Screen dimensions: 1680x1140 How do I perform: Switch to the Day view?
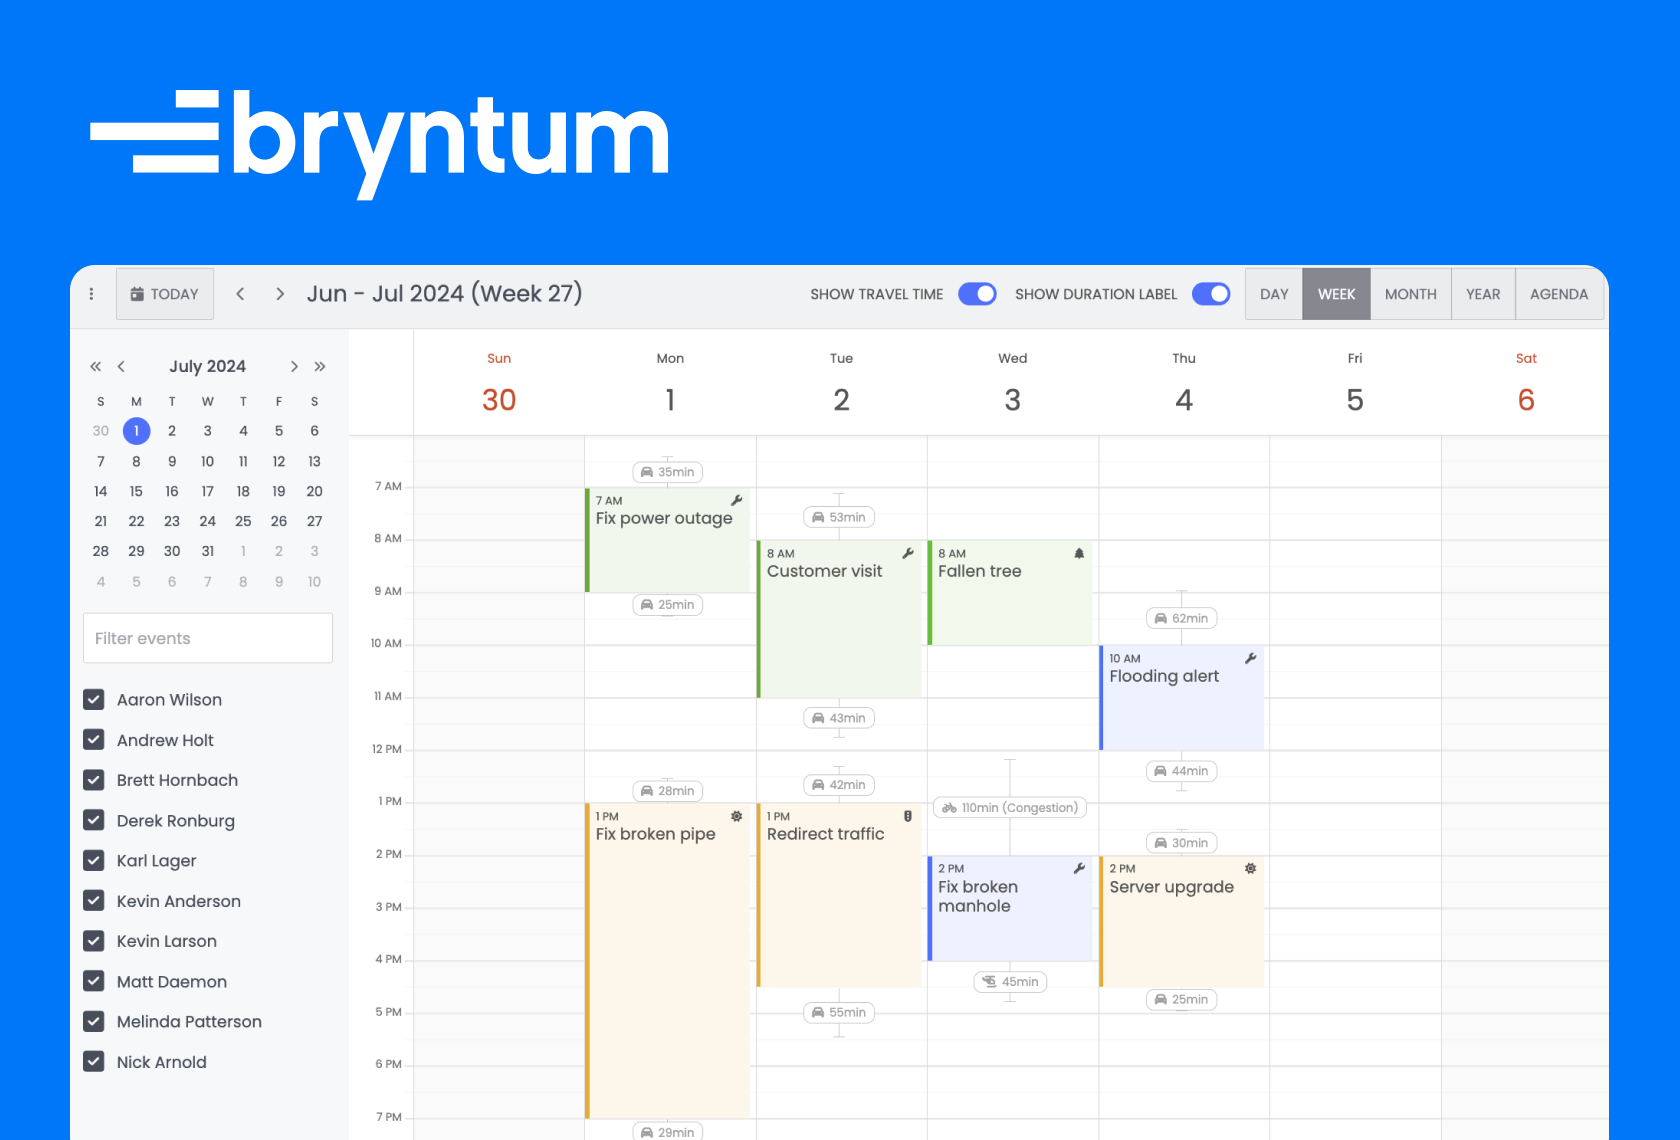[1274, 294]
